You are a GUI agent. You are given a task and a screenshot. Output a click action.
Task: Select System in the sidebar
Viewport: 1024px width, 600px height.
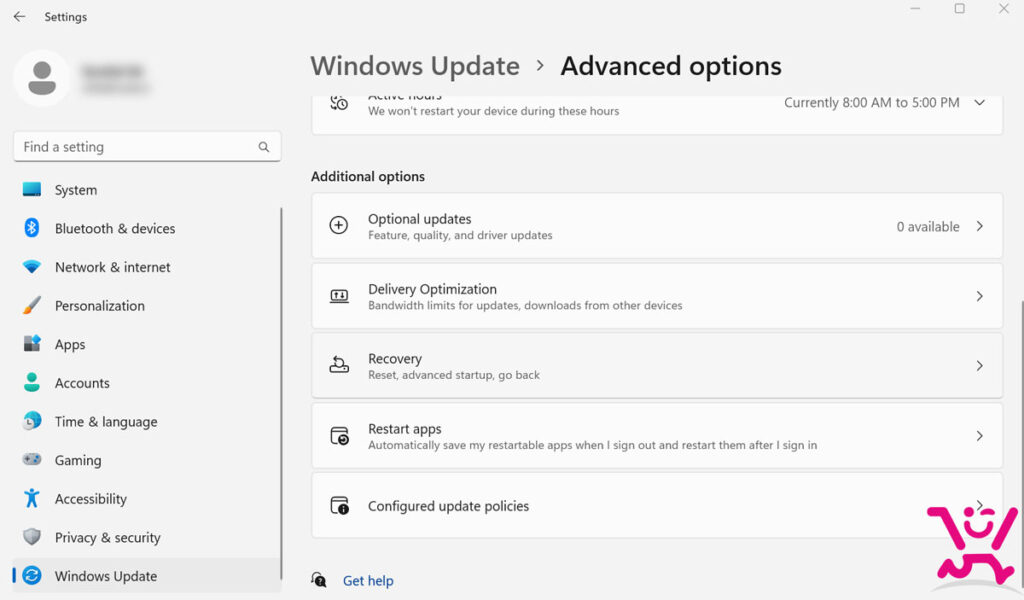click(146, 190)
